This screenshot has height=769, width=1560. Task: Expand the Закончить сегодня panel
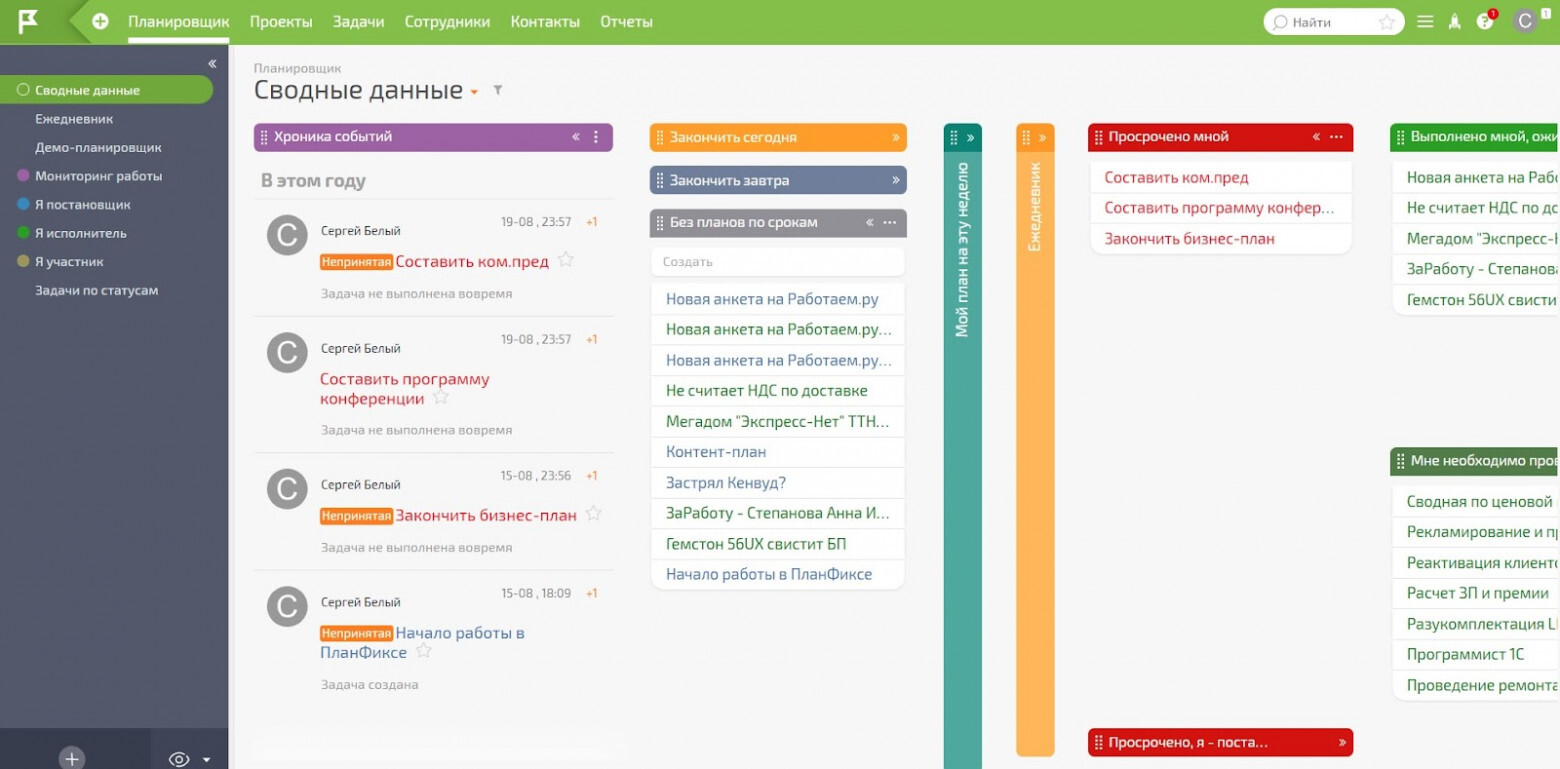click(896, 138)
